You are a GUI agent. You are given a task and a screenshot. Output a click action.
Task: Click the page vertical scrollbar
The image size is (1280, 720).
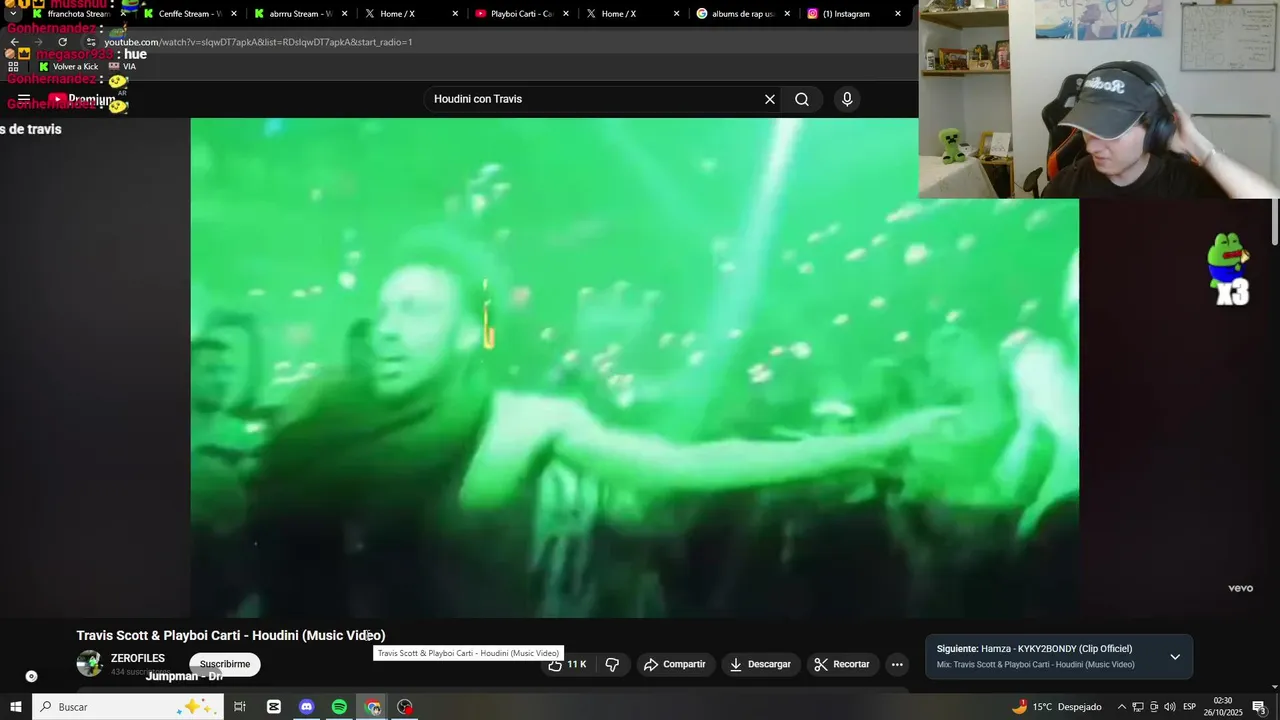1275,222
